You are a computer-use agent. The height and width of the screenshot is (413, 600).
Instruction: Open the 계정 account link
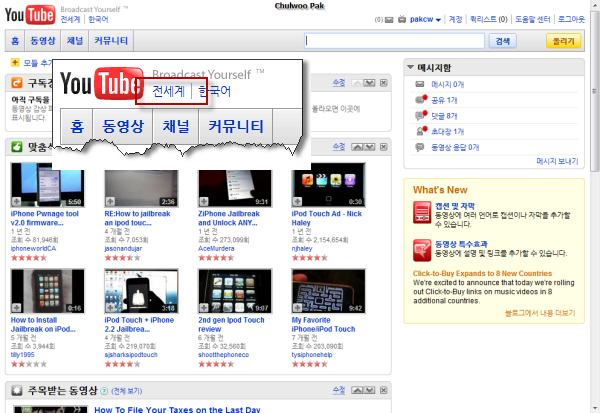[x=455, y=19]
